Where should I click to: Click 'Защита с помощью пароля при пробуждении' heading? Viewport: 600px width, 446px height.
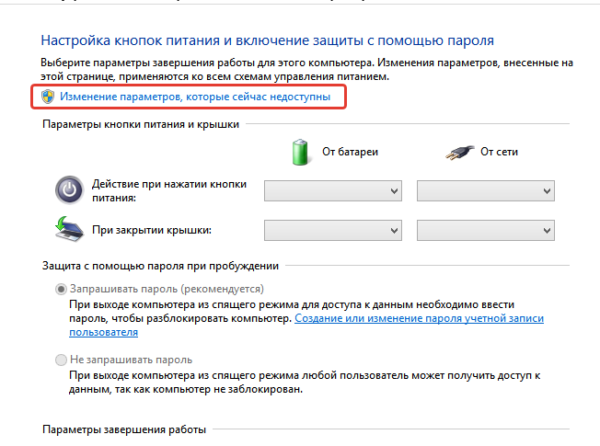(160, 266)
